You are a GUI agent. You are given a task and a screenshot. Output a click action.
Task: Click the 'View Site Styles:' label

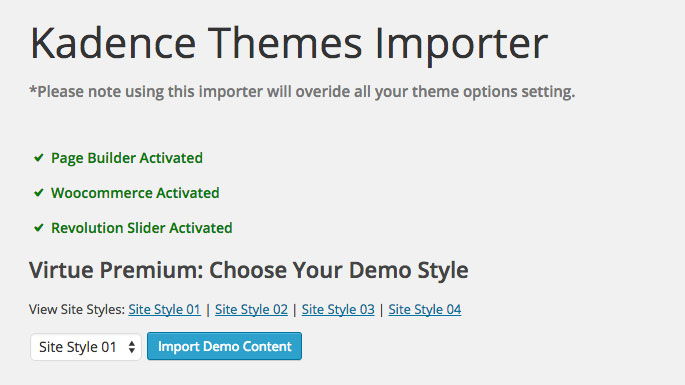click(77, 309)
